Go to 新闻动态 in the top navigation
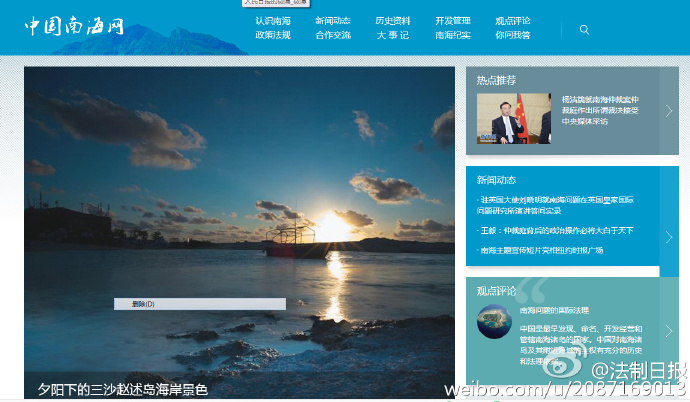This screenshot has width=690, height=402. (x=333, y=20)
